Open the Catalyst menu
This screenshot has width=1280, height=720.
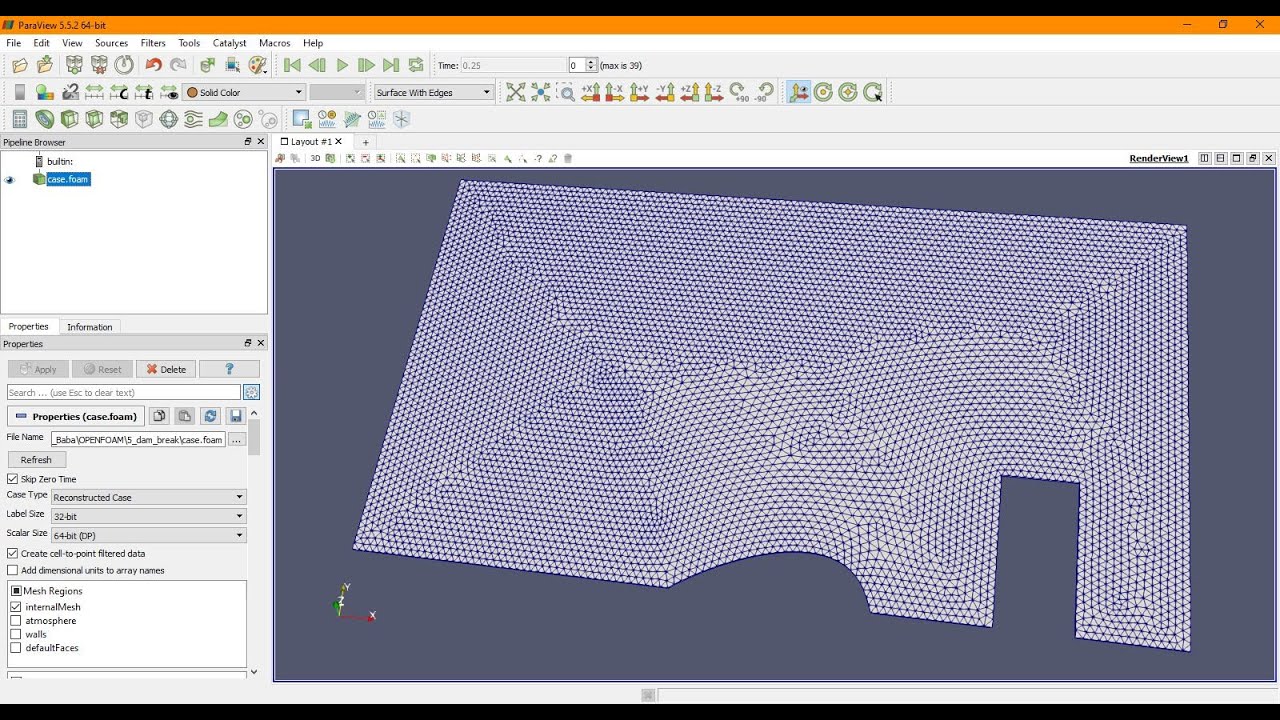(229, 43)
